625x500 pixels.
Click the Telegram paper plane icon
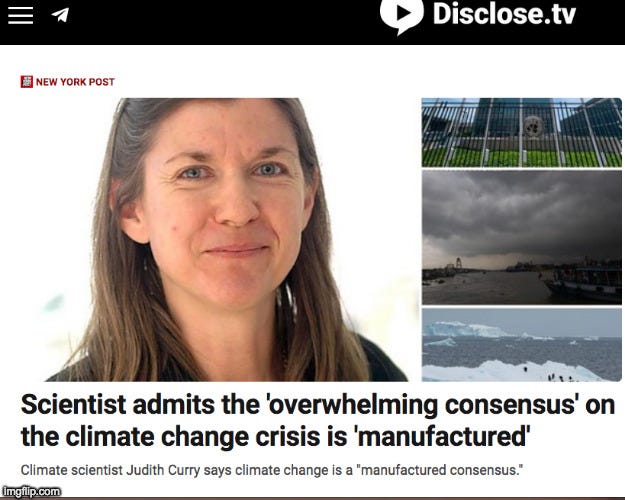click(x=60, y=15)
